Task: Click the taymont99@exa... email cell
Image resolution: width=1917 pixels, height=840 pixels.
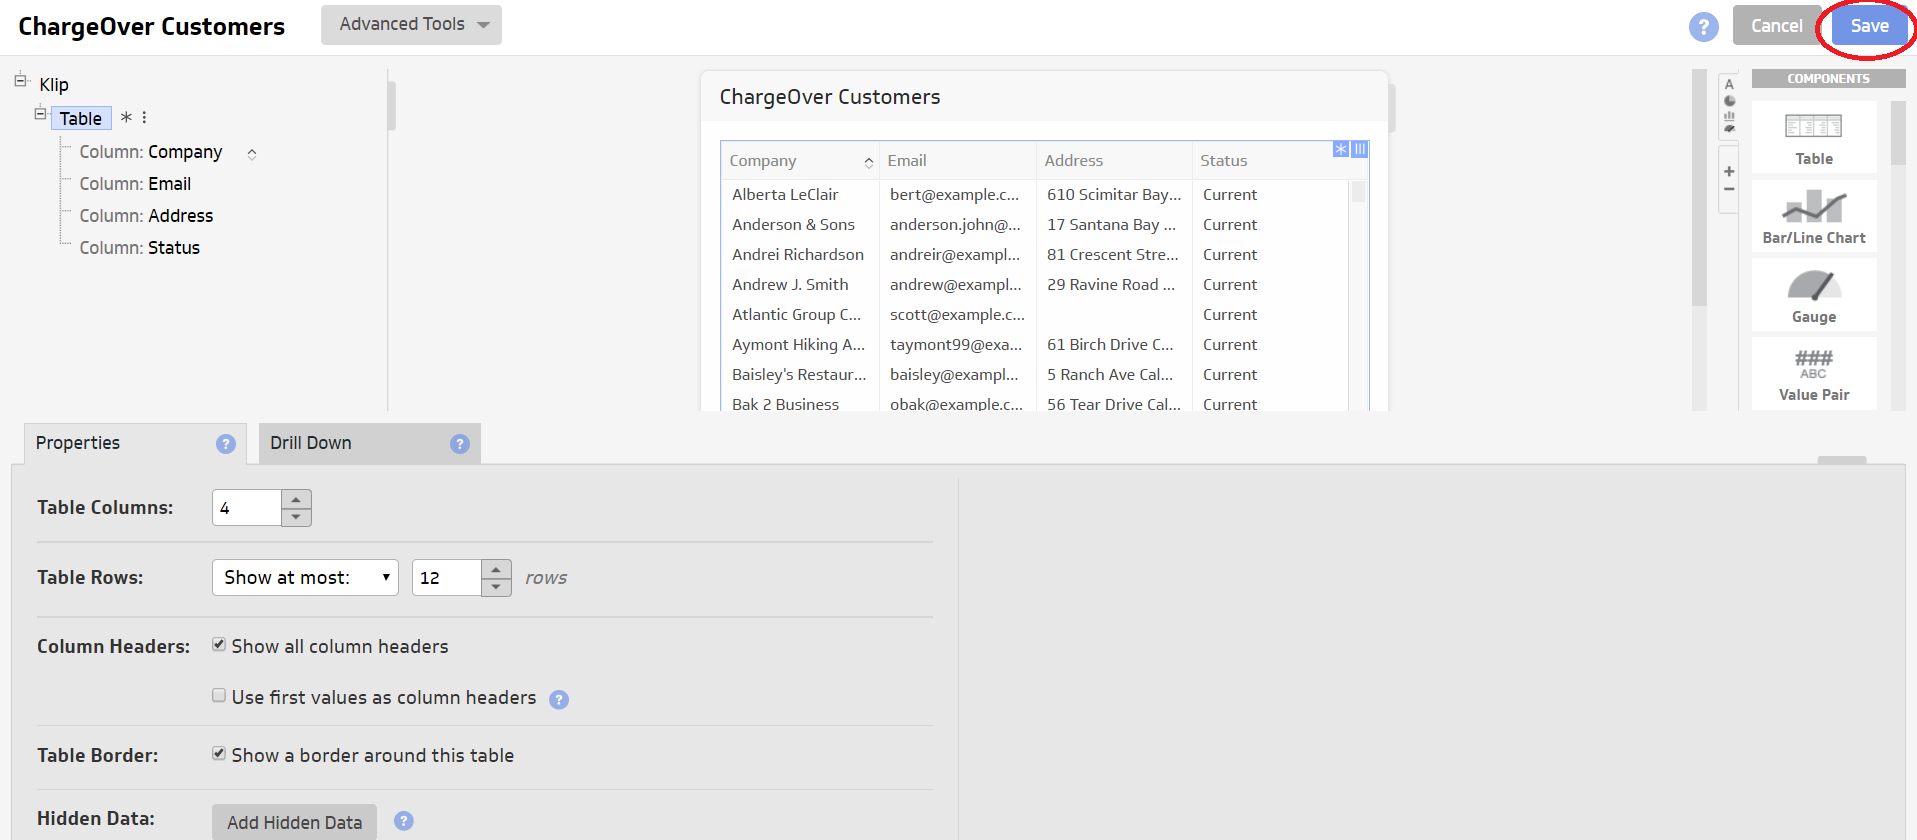Action: [x=956, y=345]
